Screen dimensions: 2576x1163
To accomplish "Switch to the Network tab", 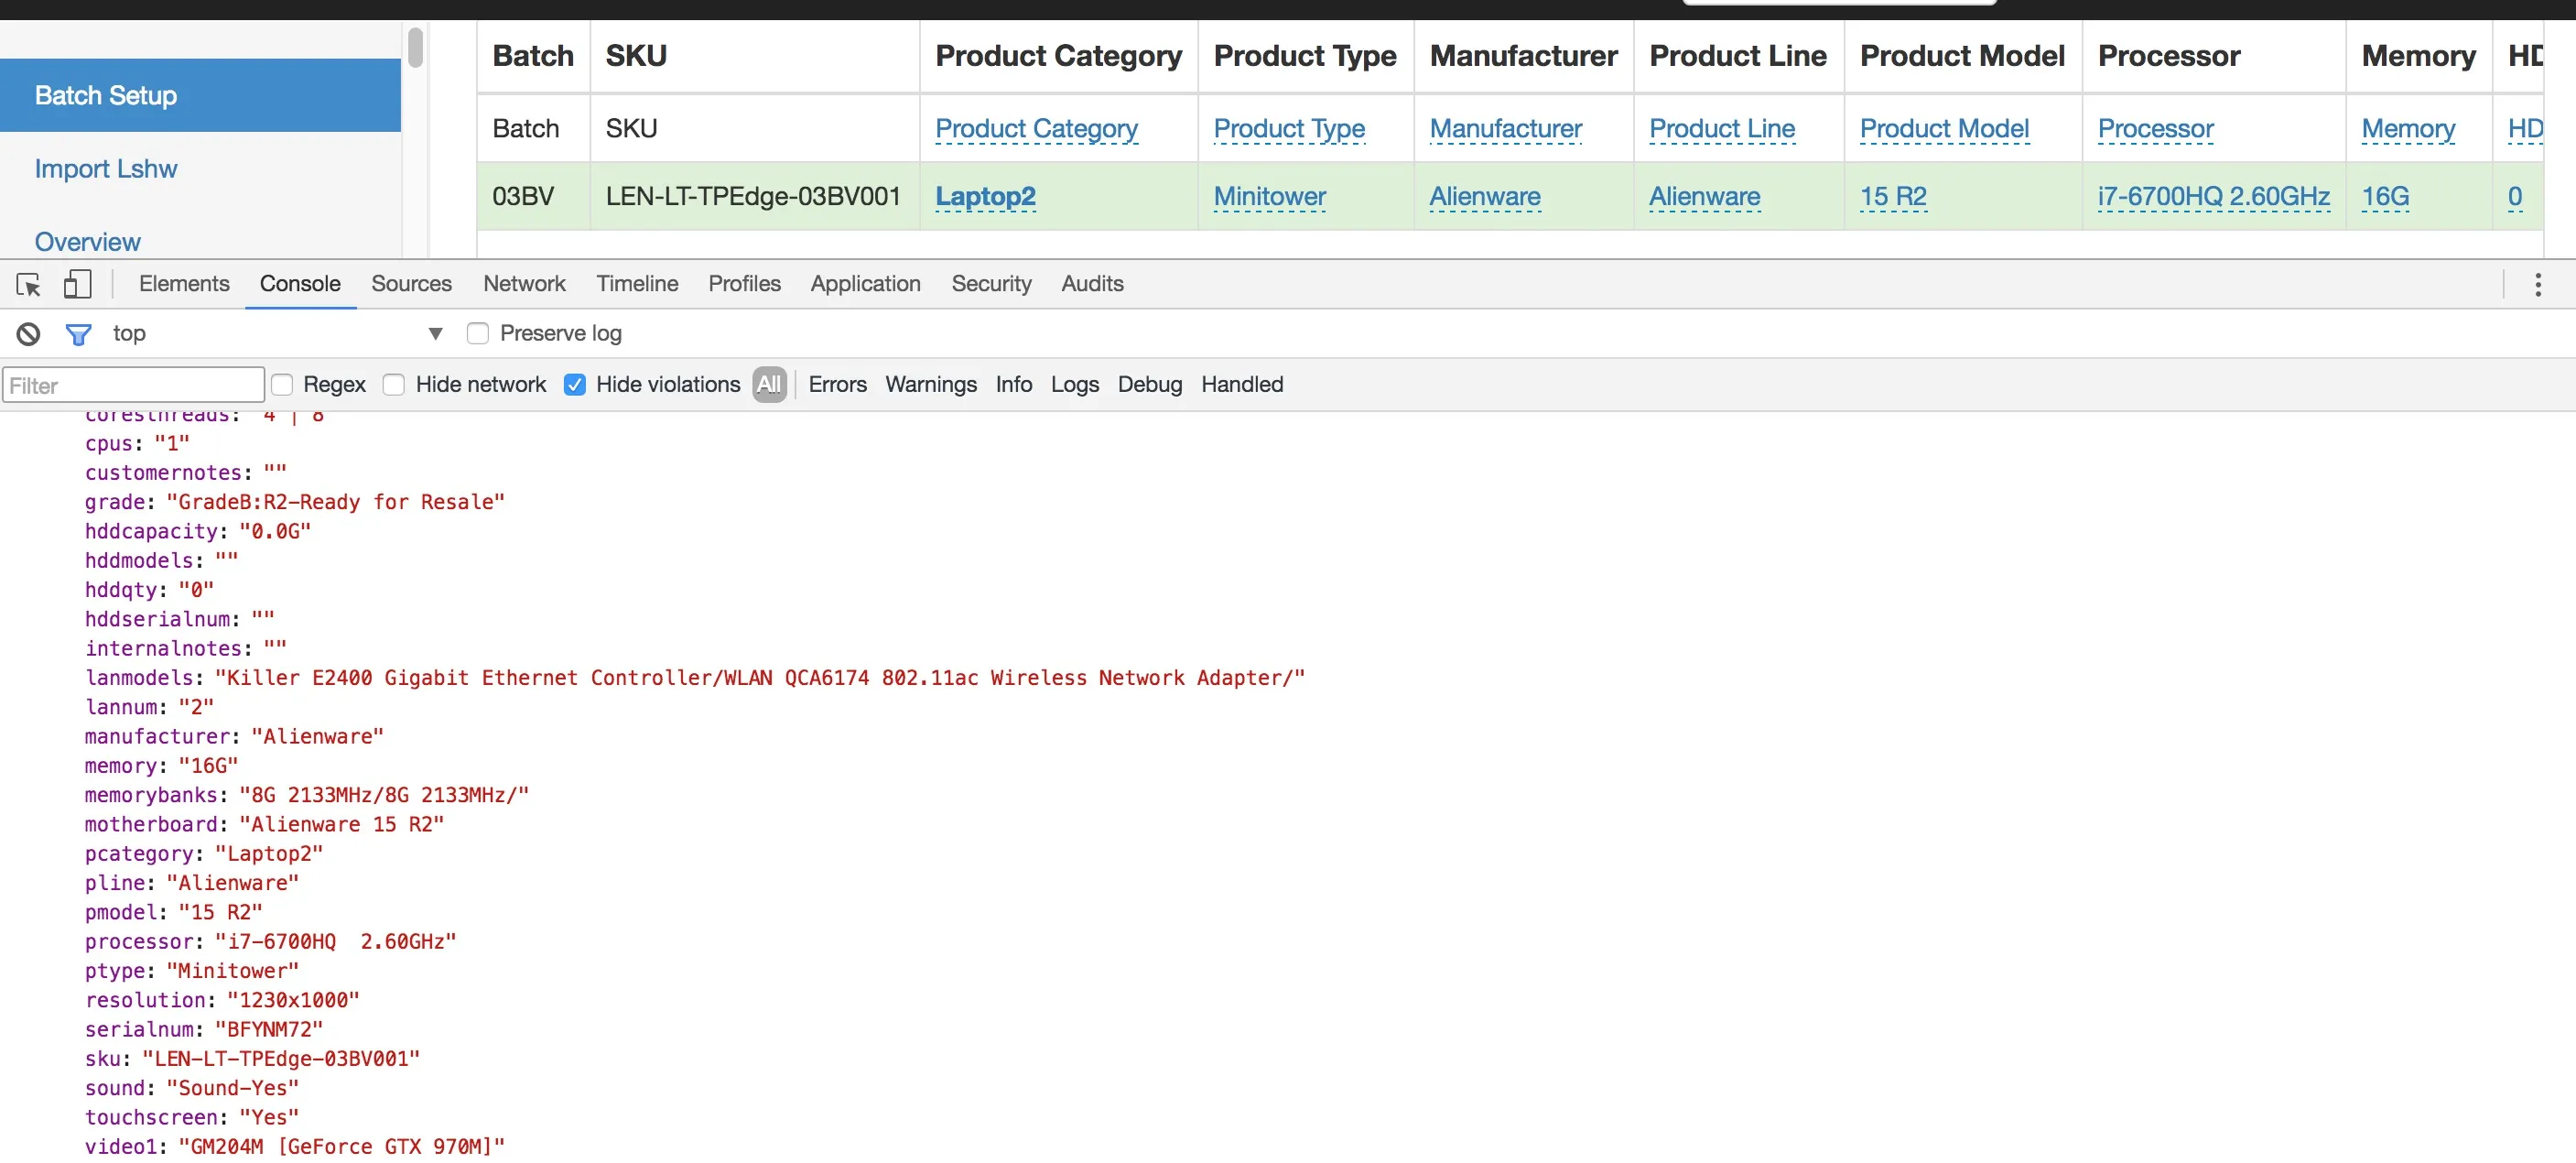I will coord(524,284).
